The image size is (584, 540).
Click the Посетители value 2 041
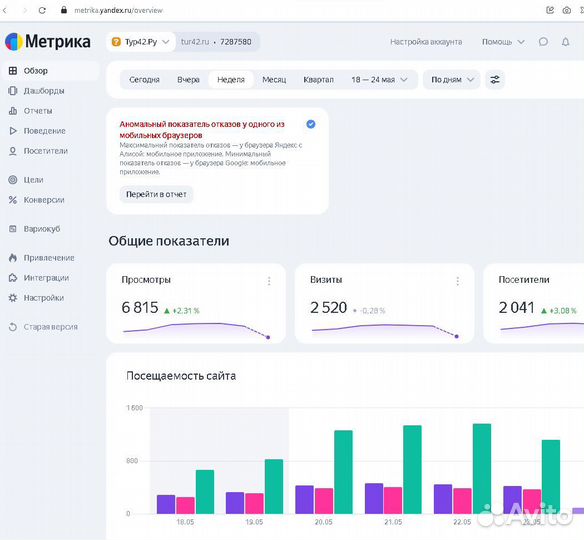coord(517,308)
